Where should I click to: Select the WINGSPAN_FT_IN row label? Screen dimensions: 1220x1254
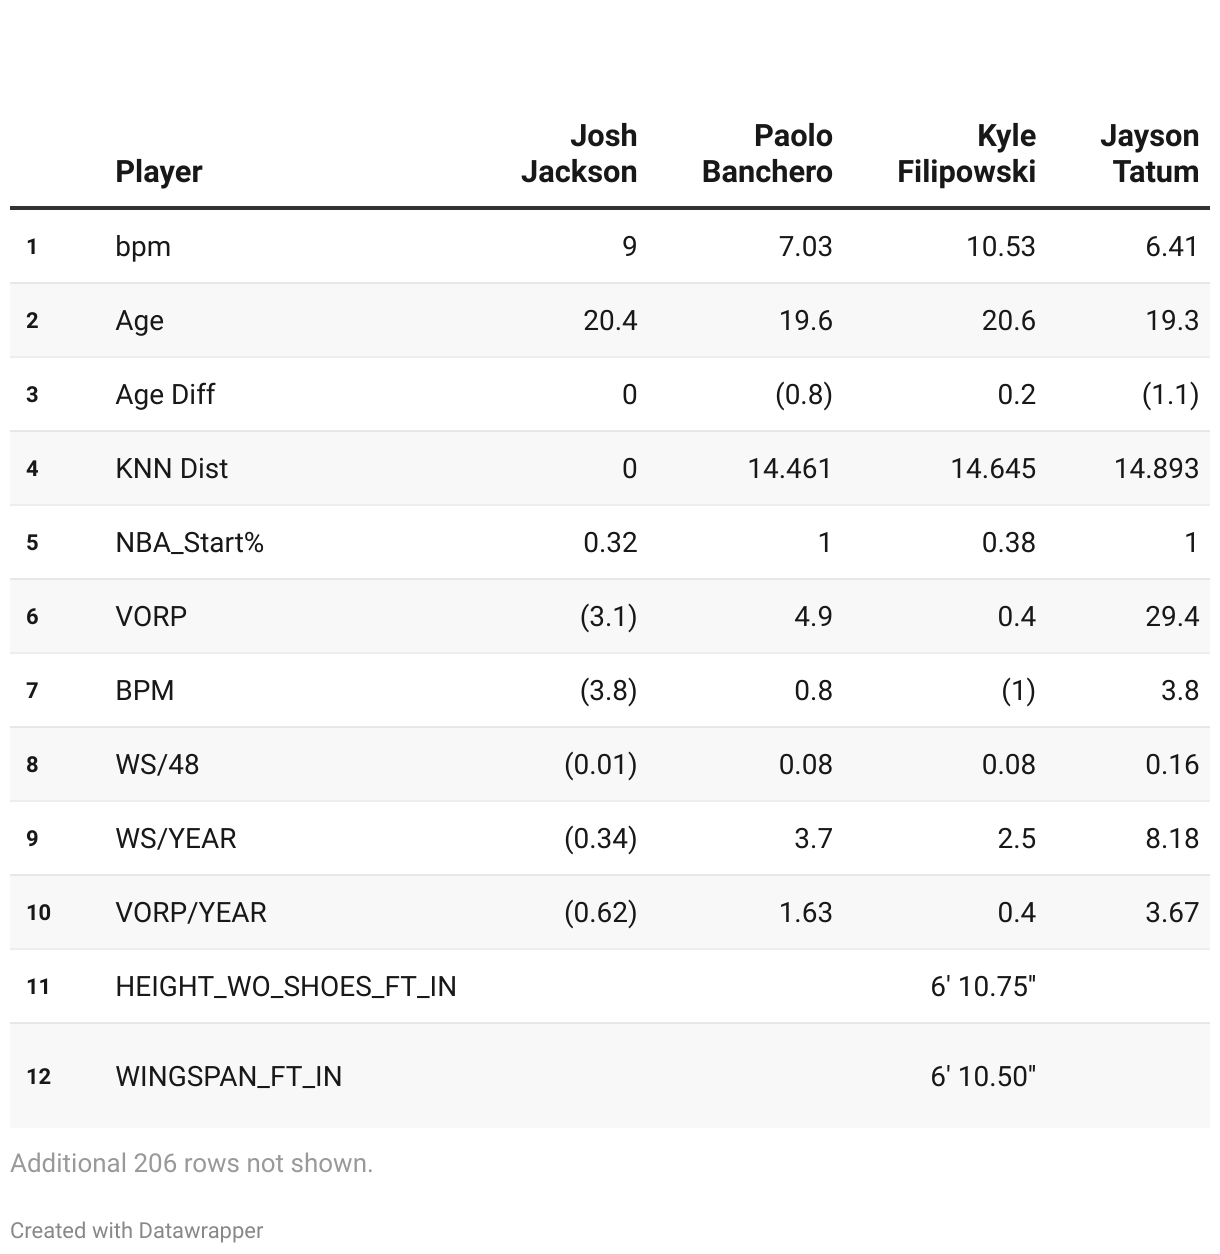pyautogui.click(x=229, y=1077)
